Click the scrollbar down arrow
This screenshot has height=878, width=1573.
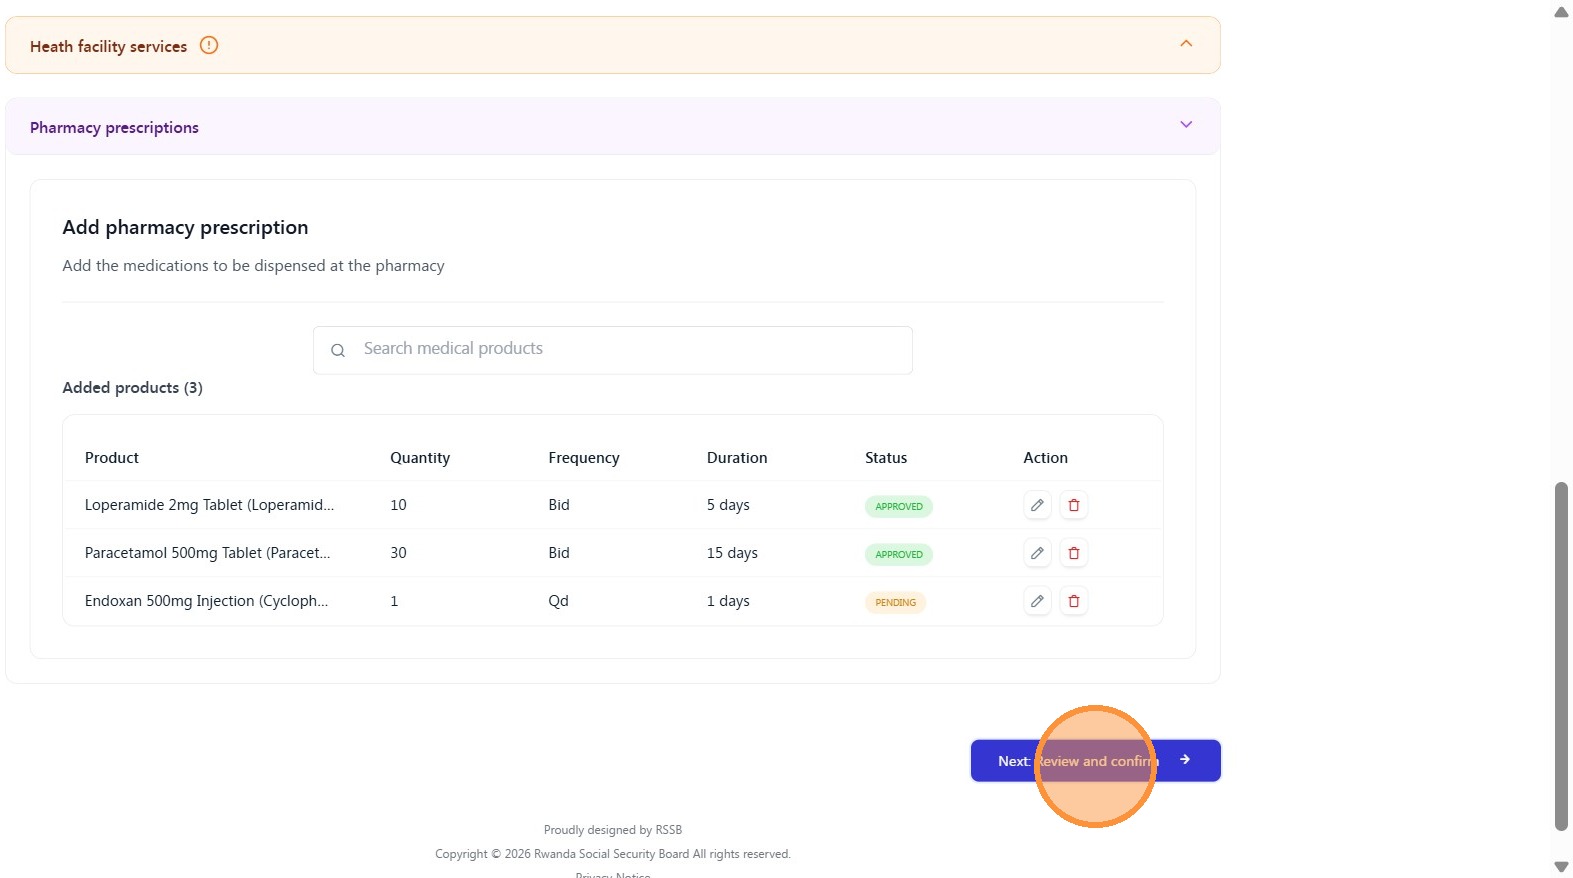[x=1561, y=867]
